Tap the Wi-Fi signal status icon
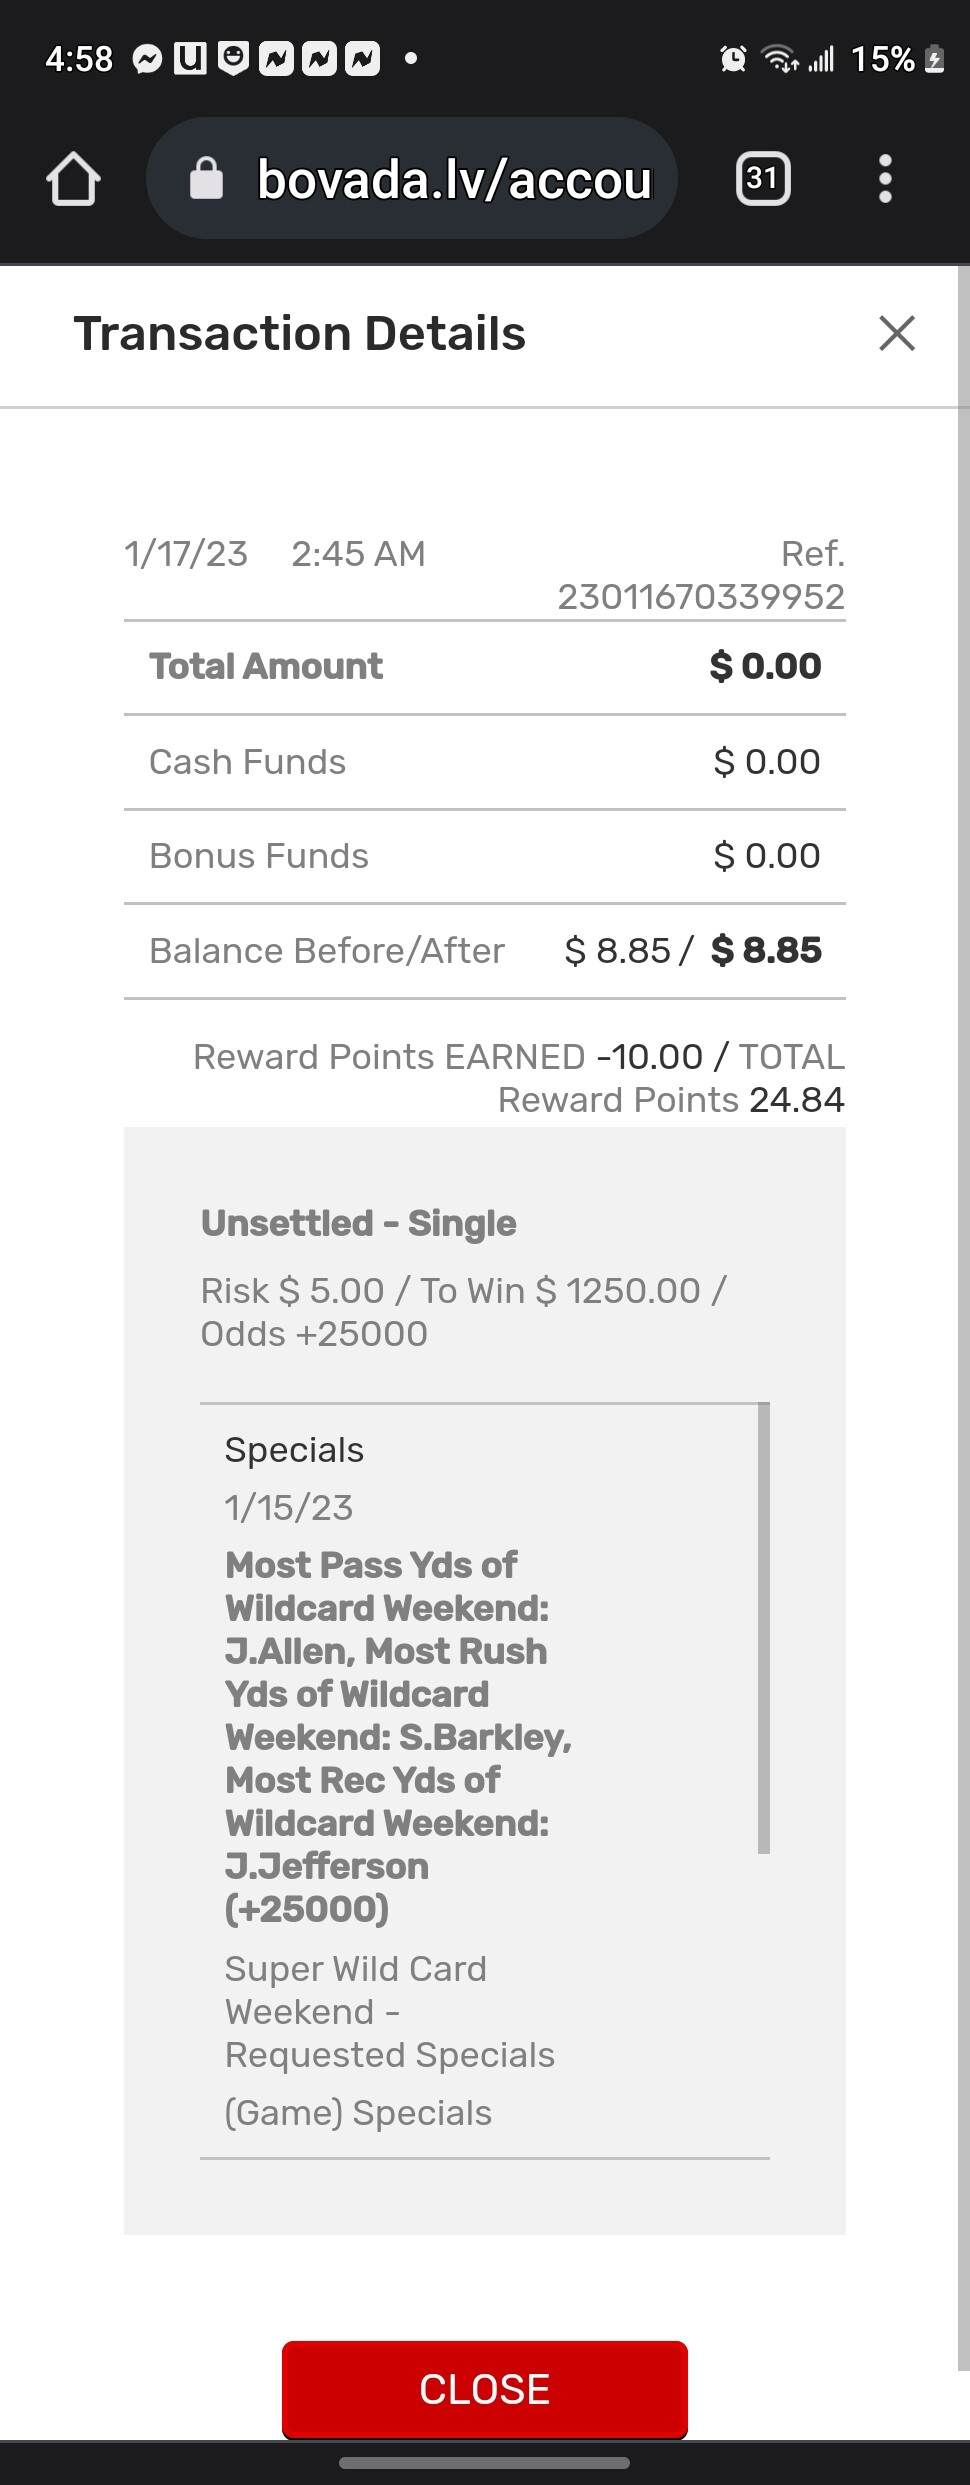970x2485 pixels. (x=779, y=60)
